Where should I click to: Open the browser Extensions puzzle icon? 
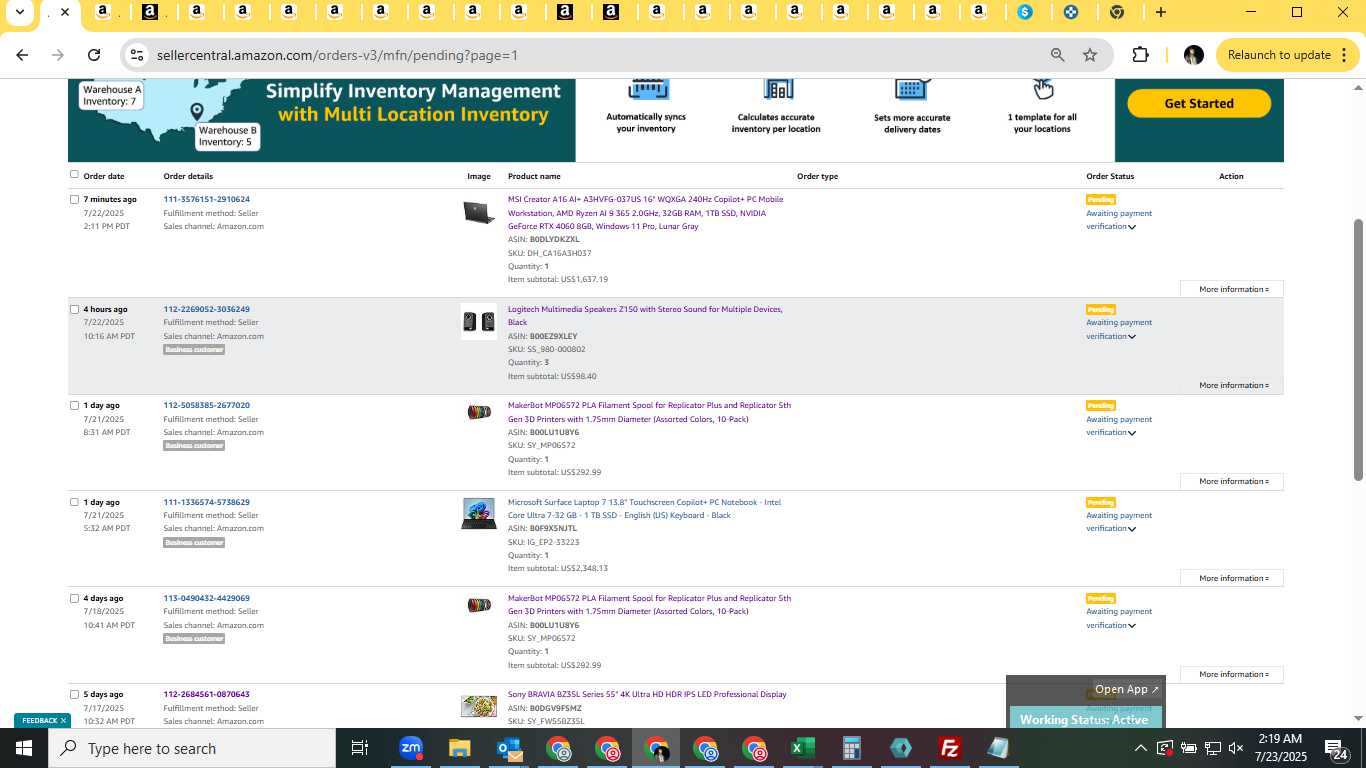[x=1140, y=55]
